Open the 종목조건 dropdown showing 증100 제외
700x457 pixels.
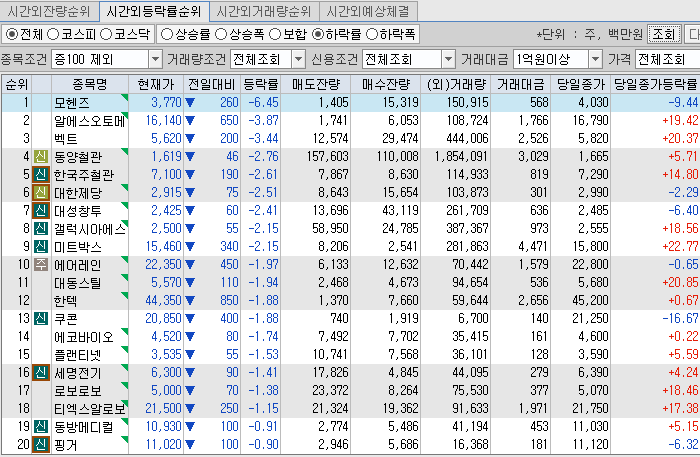[x=106, y=59]
